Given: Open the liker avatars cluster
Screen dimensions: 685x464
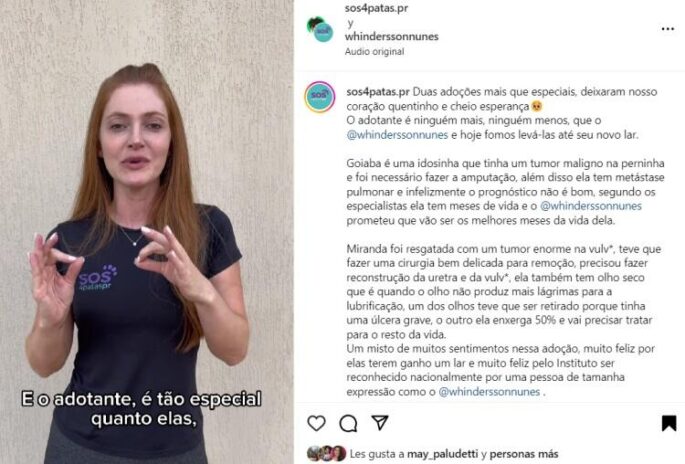Looking at the screenshot, I should pos(326,454).
